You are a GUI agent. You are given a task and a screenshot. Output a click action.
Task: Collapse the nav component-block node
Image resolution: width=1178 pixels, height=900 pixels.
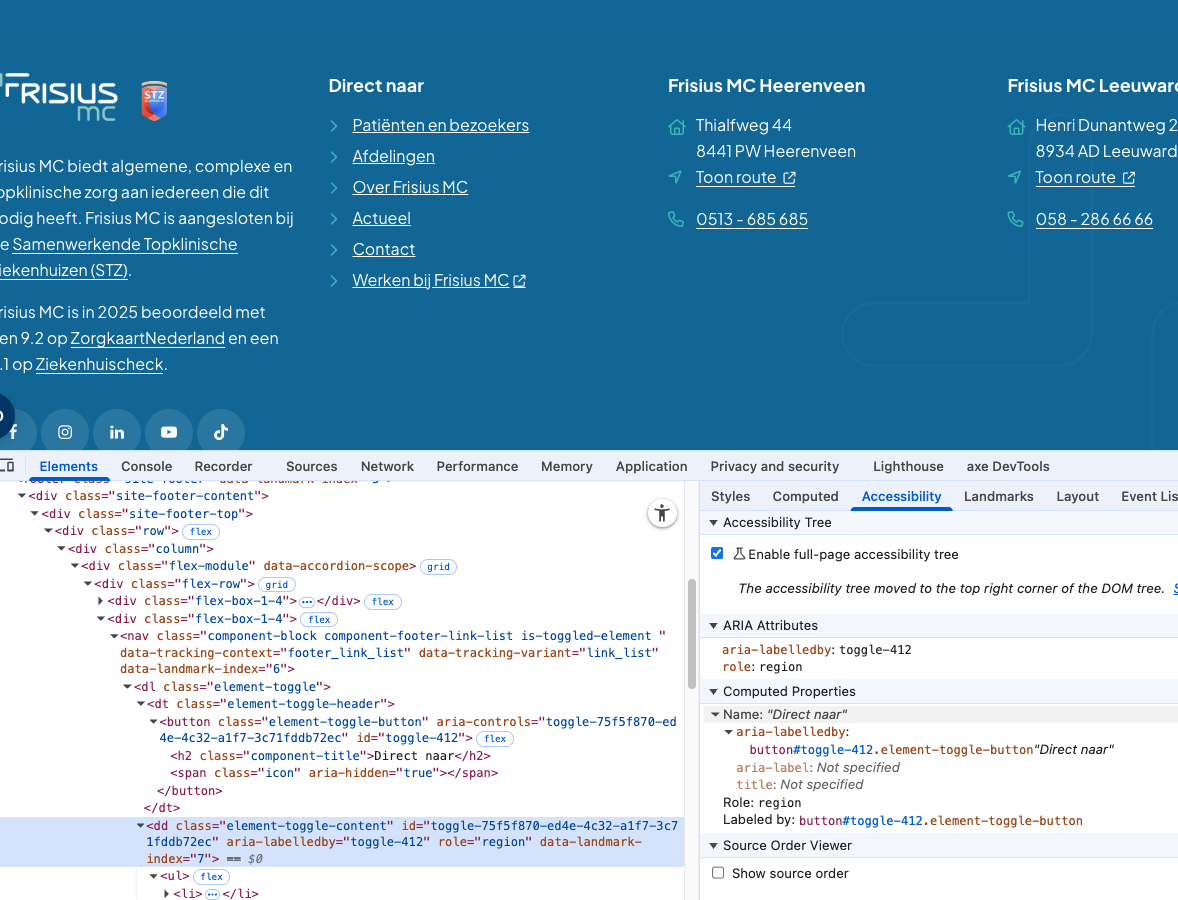(114, 636)
